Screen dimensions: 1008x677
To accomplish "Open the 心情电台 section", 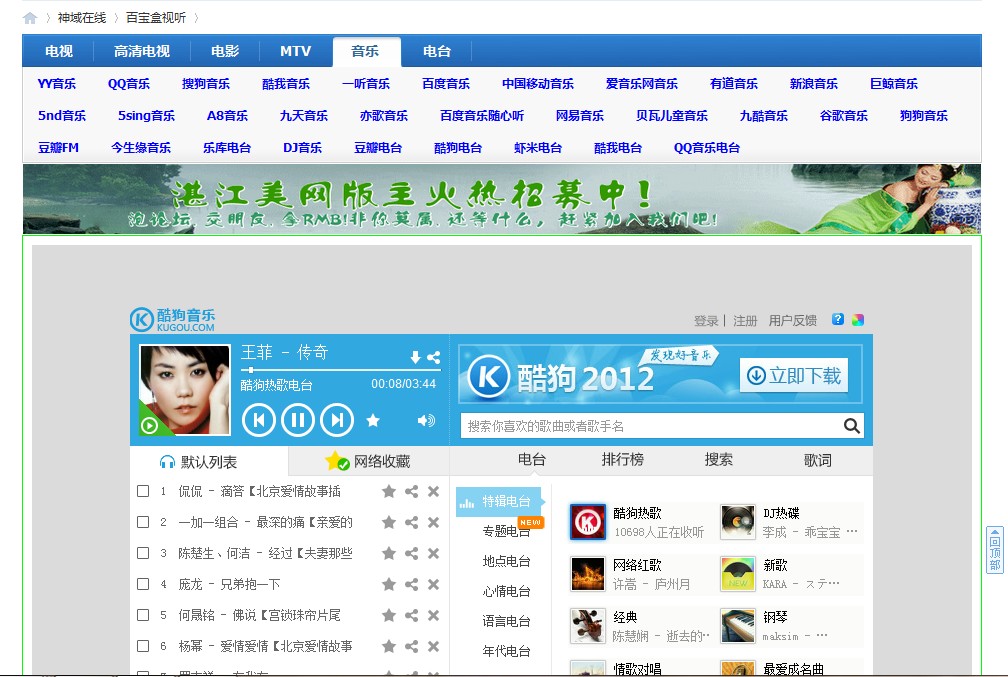I will (505, 591).
